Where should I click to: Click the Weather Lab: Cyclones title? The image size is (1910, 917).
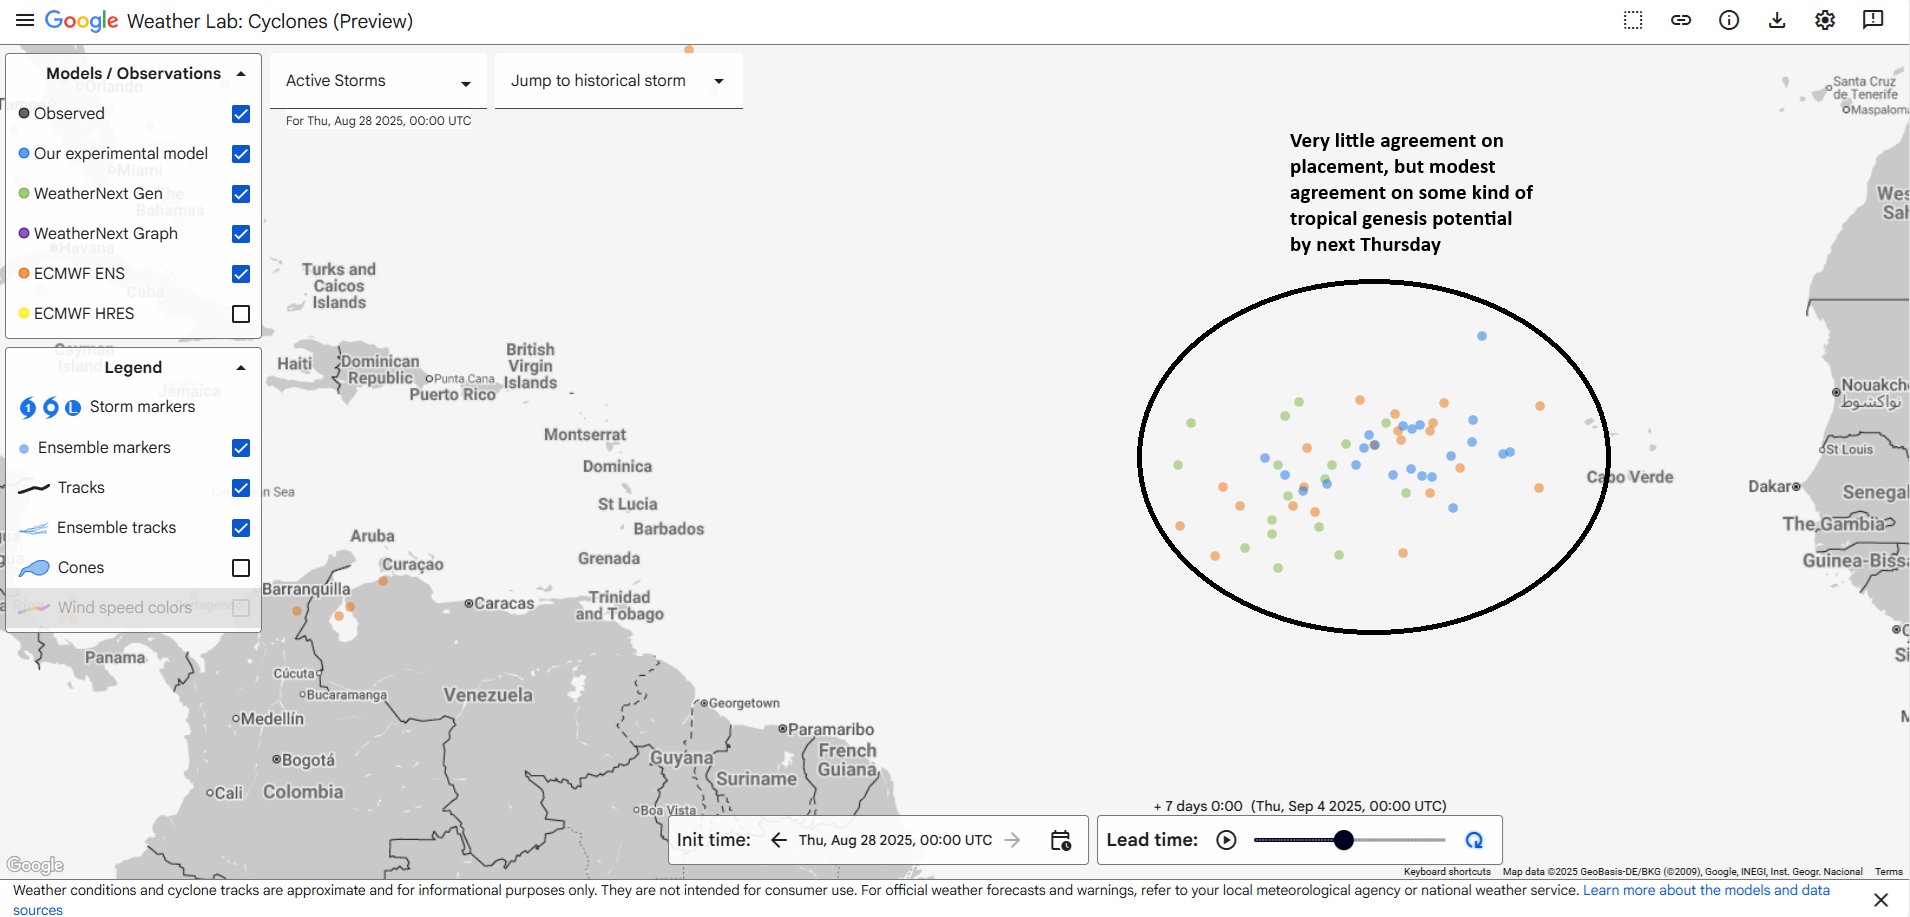point(270,21)
